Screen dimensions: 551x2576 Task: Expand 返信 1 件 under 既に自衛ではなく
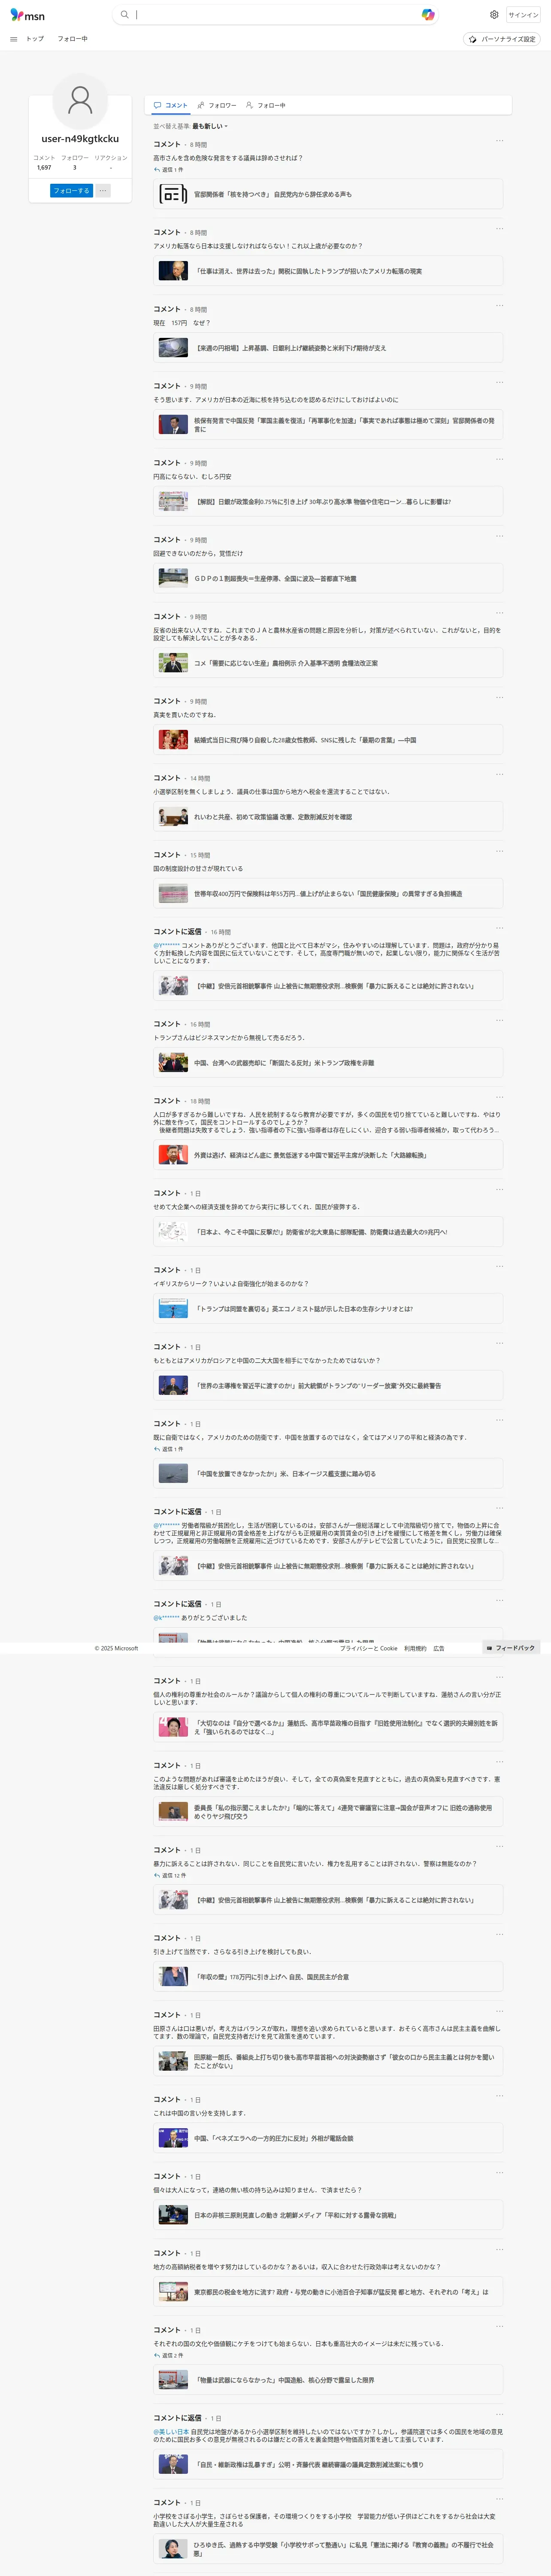pos(168,1449)
